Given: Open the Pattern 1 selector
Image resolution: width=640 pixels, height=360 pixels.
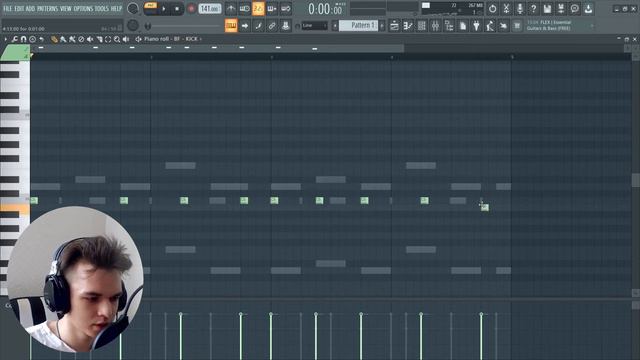Looking at the screenshot, I should [x=359, y=26].
